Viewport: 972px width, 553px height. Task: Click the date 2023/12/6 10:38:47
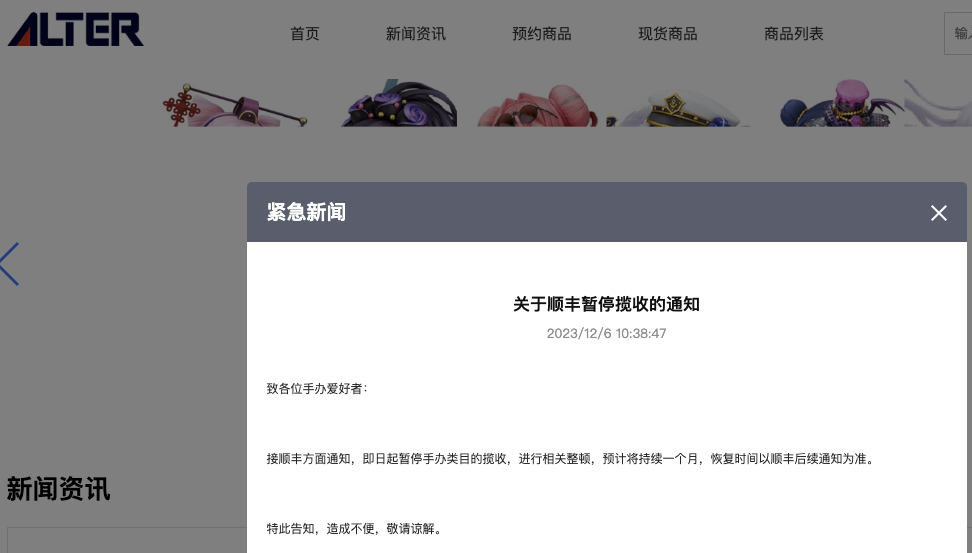(x=606, y=334)
